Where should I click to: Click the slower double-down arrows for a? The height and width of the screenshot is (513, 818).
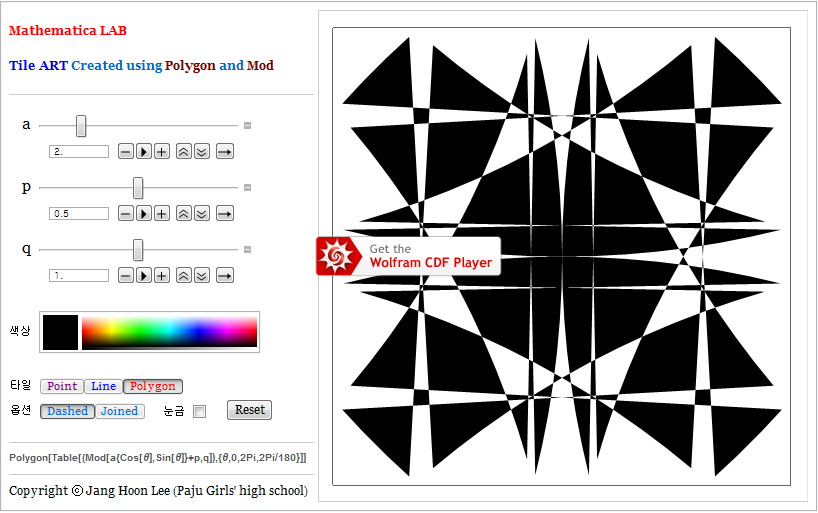(202, 152)
